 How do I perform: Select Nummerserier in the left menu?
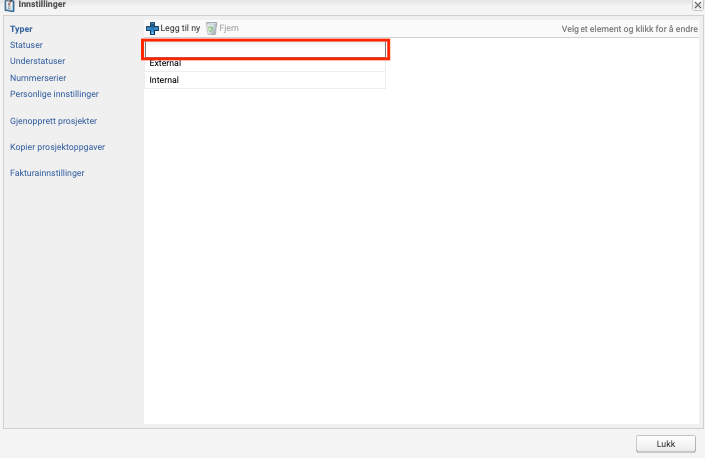37,77
